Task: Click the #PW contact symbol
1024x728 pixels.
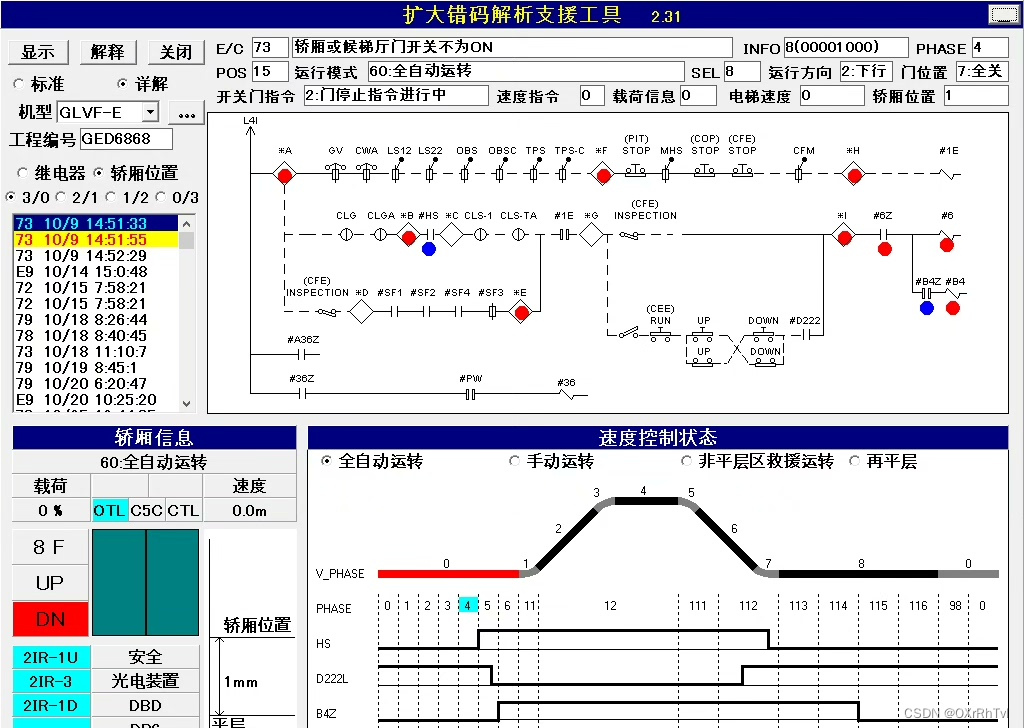Action: (x=470, y=394)
